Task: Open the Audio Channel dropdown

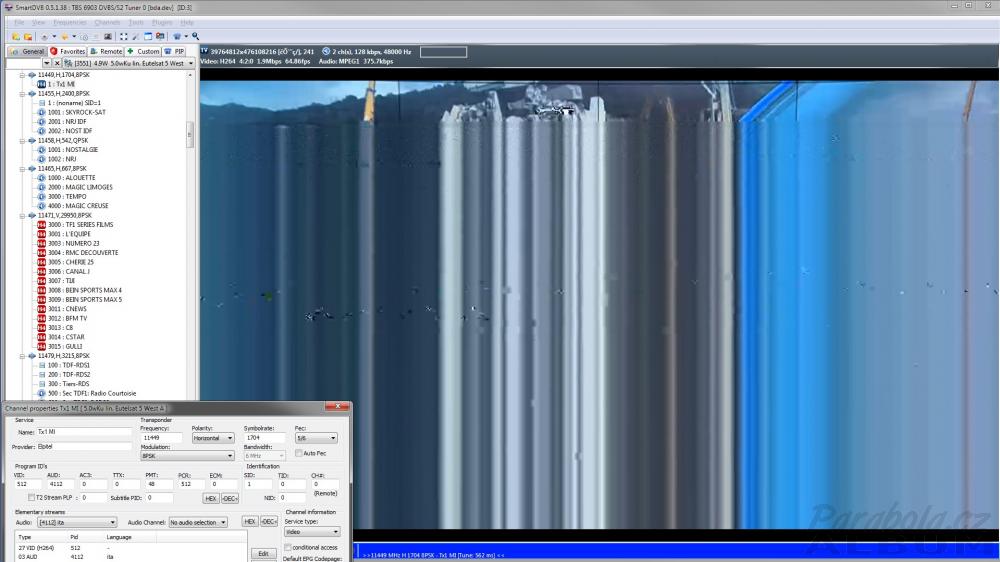Action: pos(198,522)
